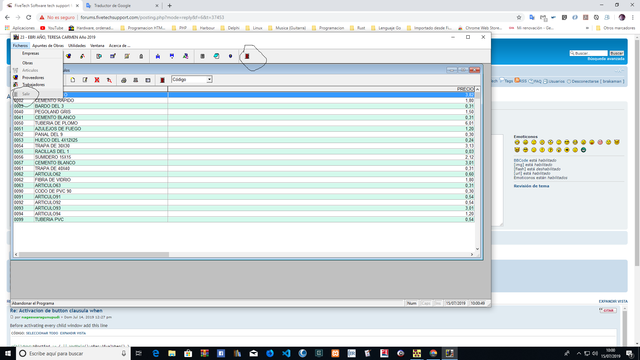
Task: Select the PEGOLAND GRIS row
Action: [244, 112]
